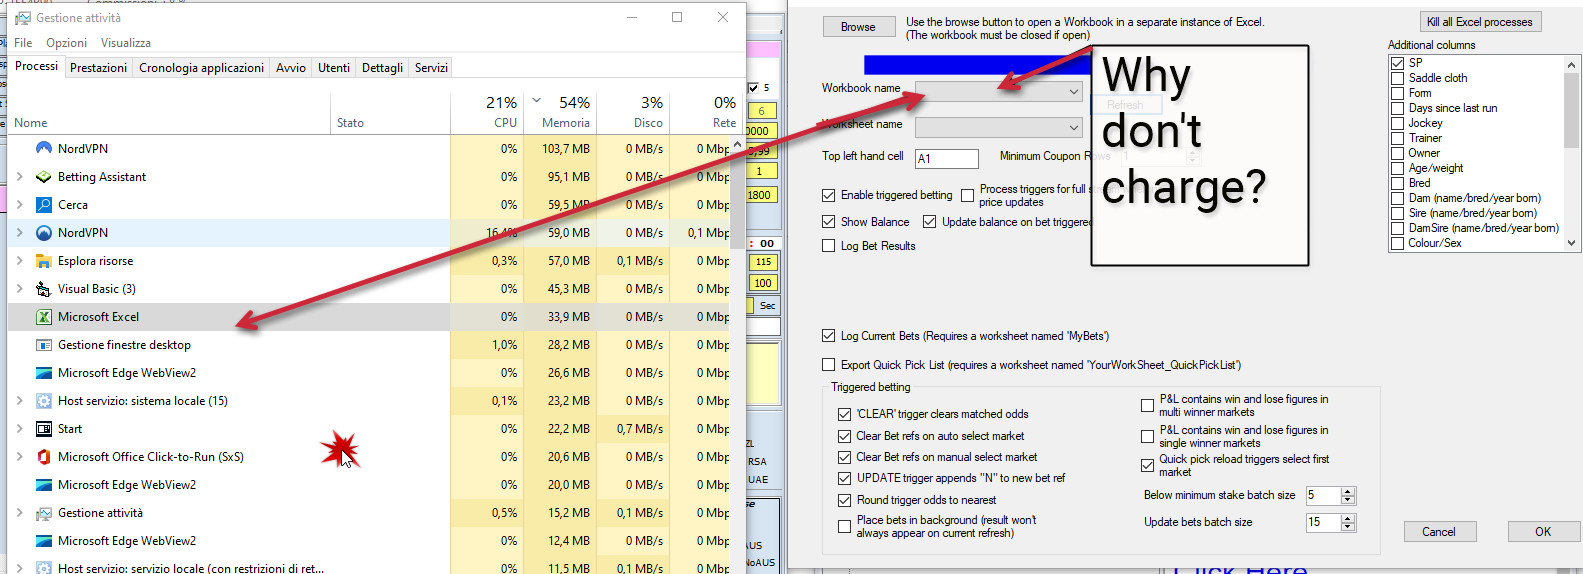The height and width of the screenshot is (574, 1583).
Task: Click Kill all Excel processes button
Action: tap(1479, 22)
